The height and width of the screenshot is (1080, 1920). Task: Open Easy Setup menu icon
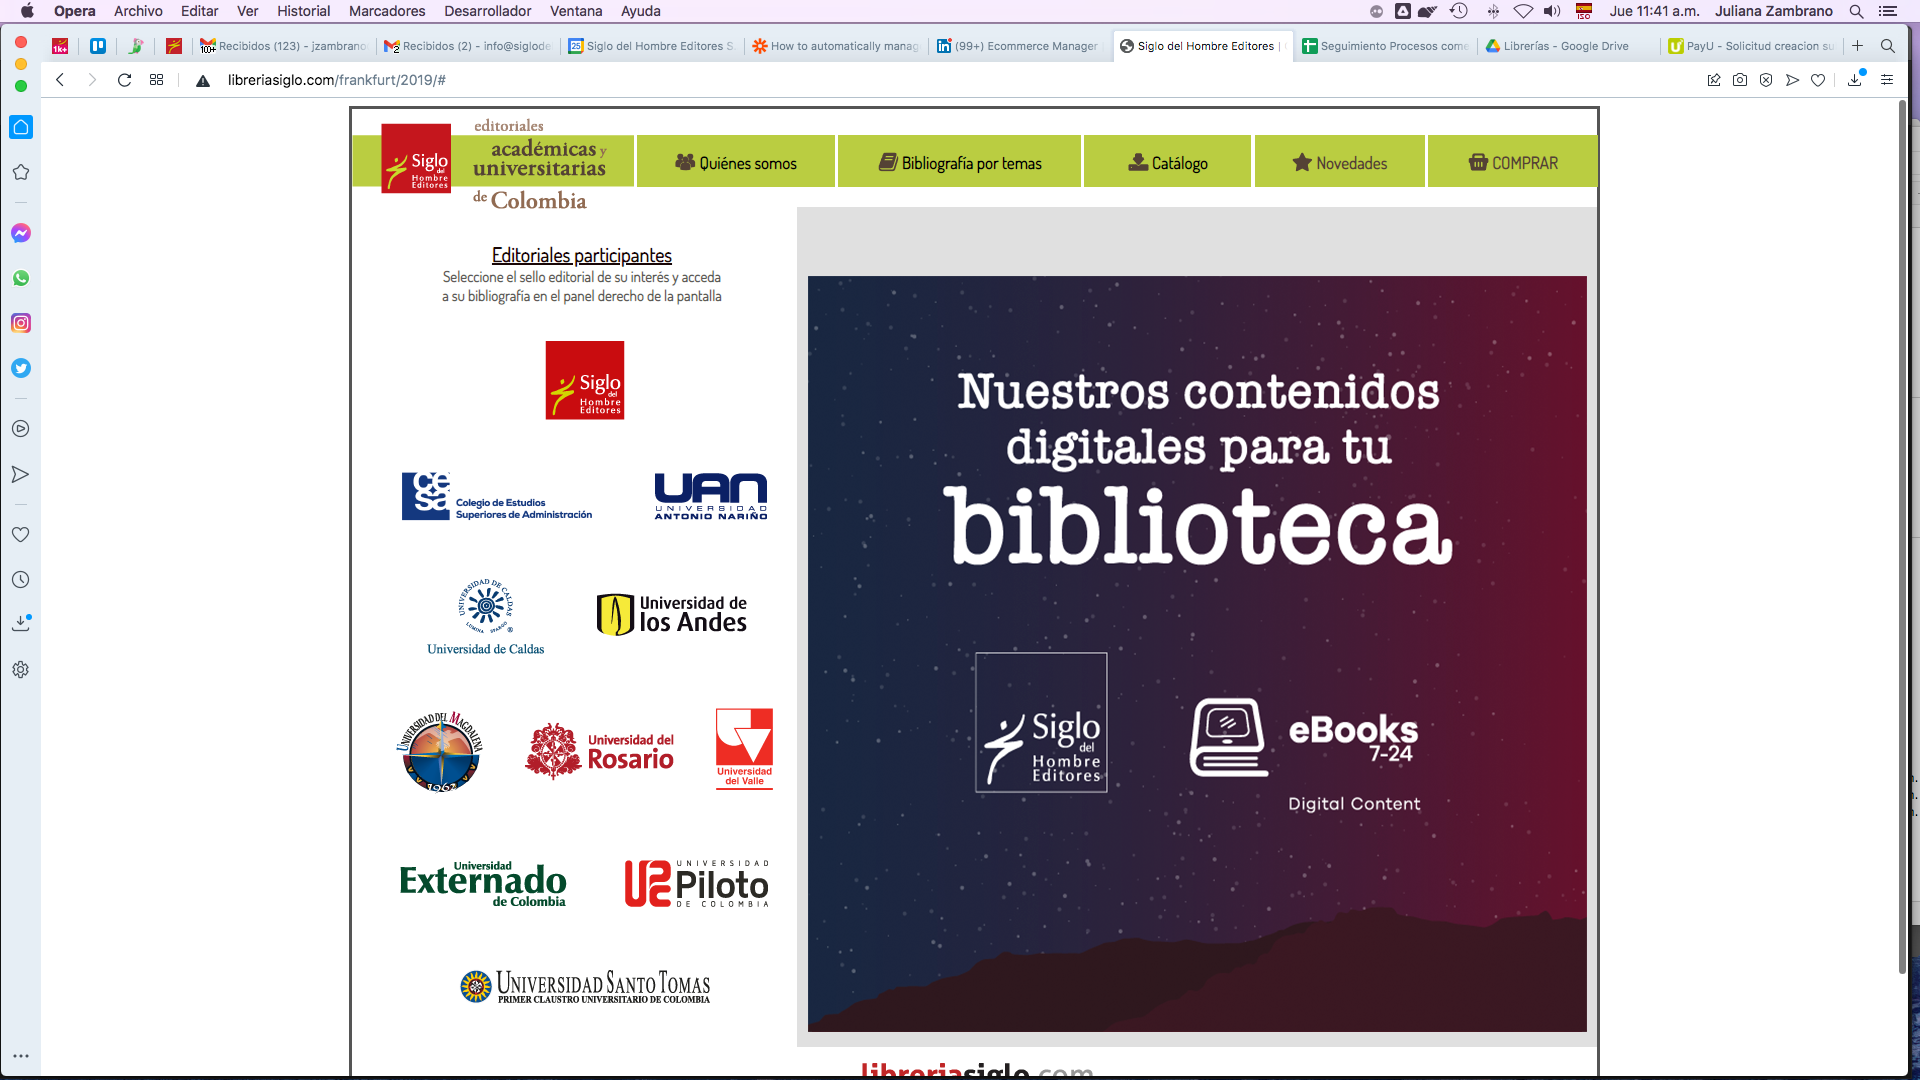coord(1887,80)
